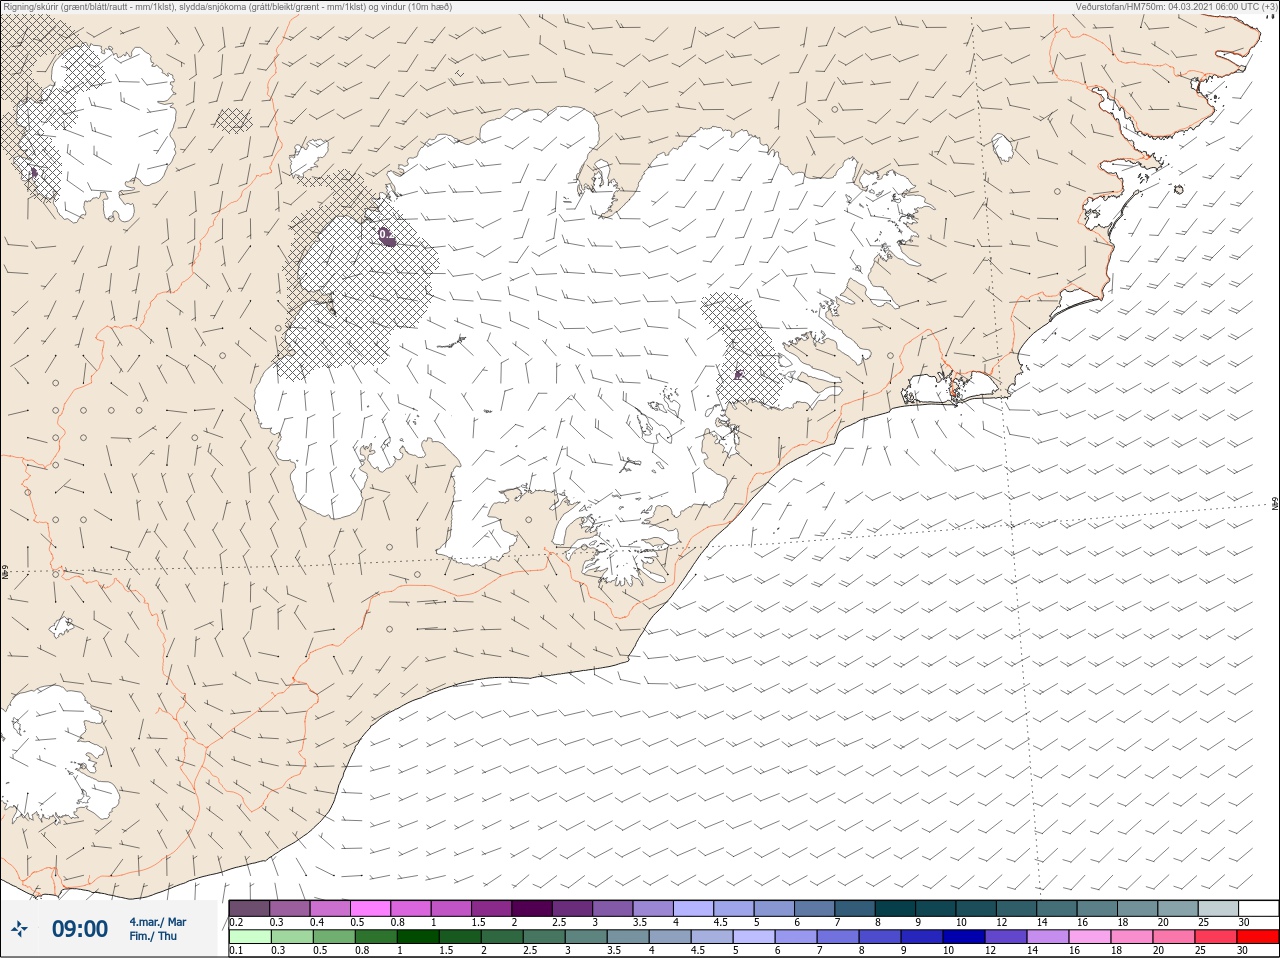The width and height of the screenshot is (1280, 958).
Task: Click the four-pointed star icon beside 09:00
Action: point(19,930)
